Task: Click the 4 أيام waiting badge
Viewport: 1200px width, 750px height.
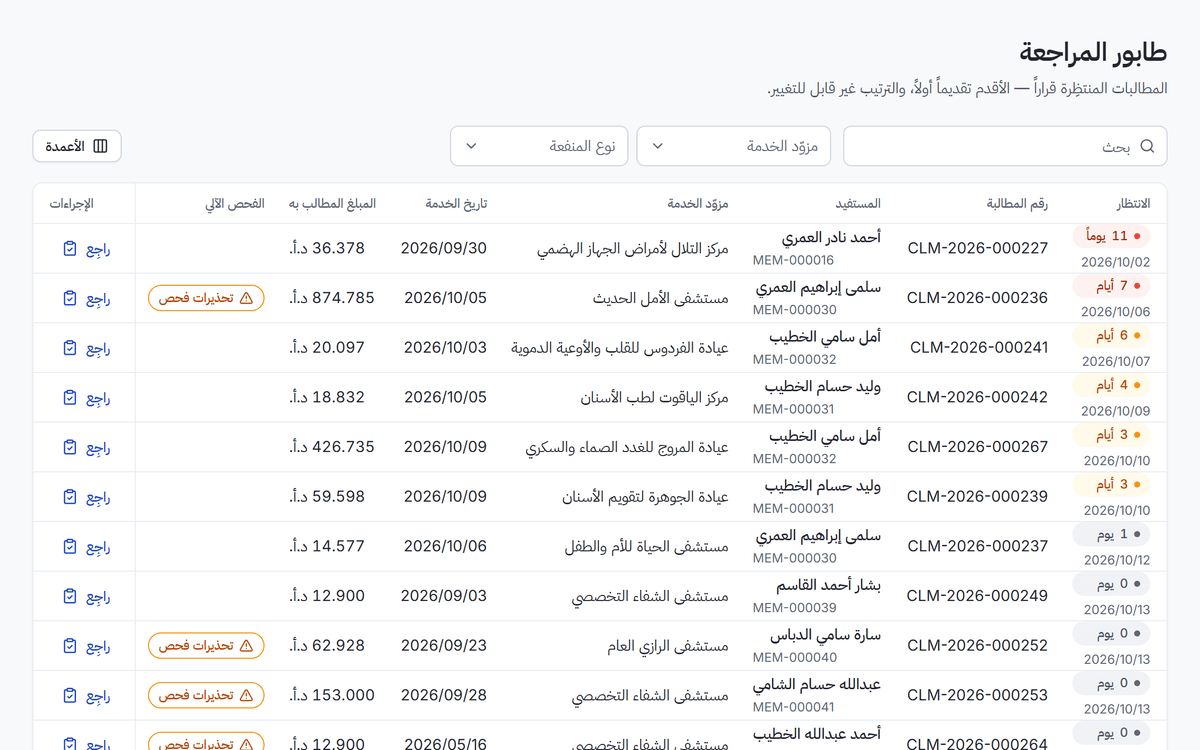Action: pyautogui.click(x=1111, y=385)
